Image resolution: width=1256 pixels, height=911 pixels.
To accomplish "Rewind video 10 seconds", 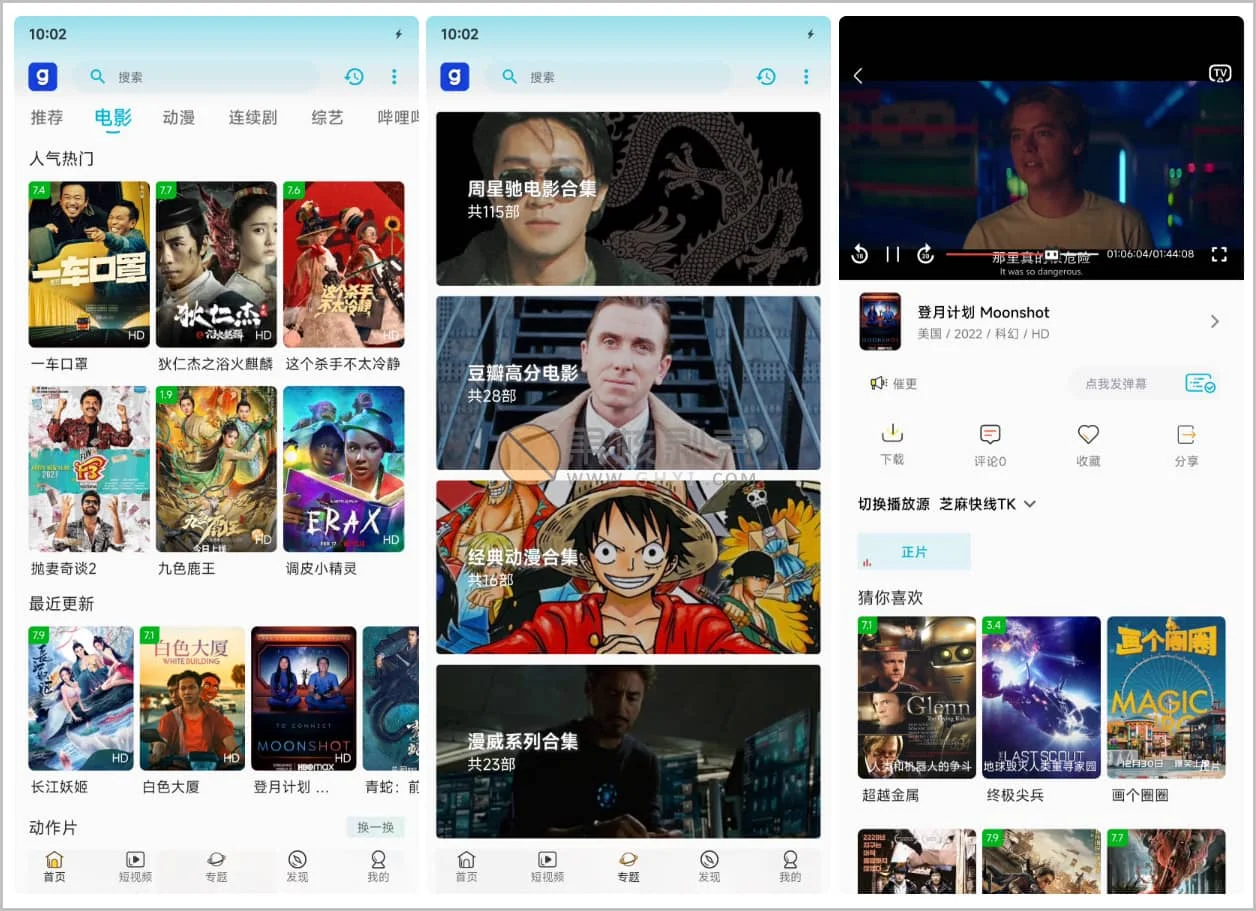I will [x=859, y=254].
